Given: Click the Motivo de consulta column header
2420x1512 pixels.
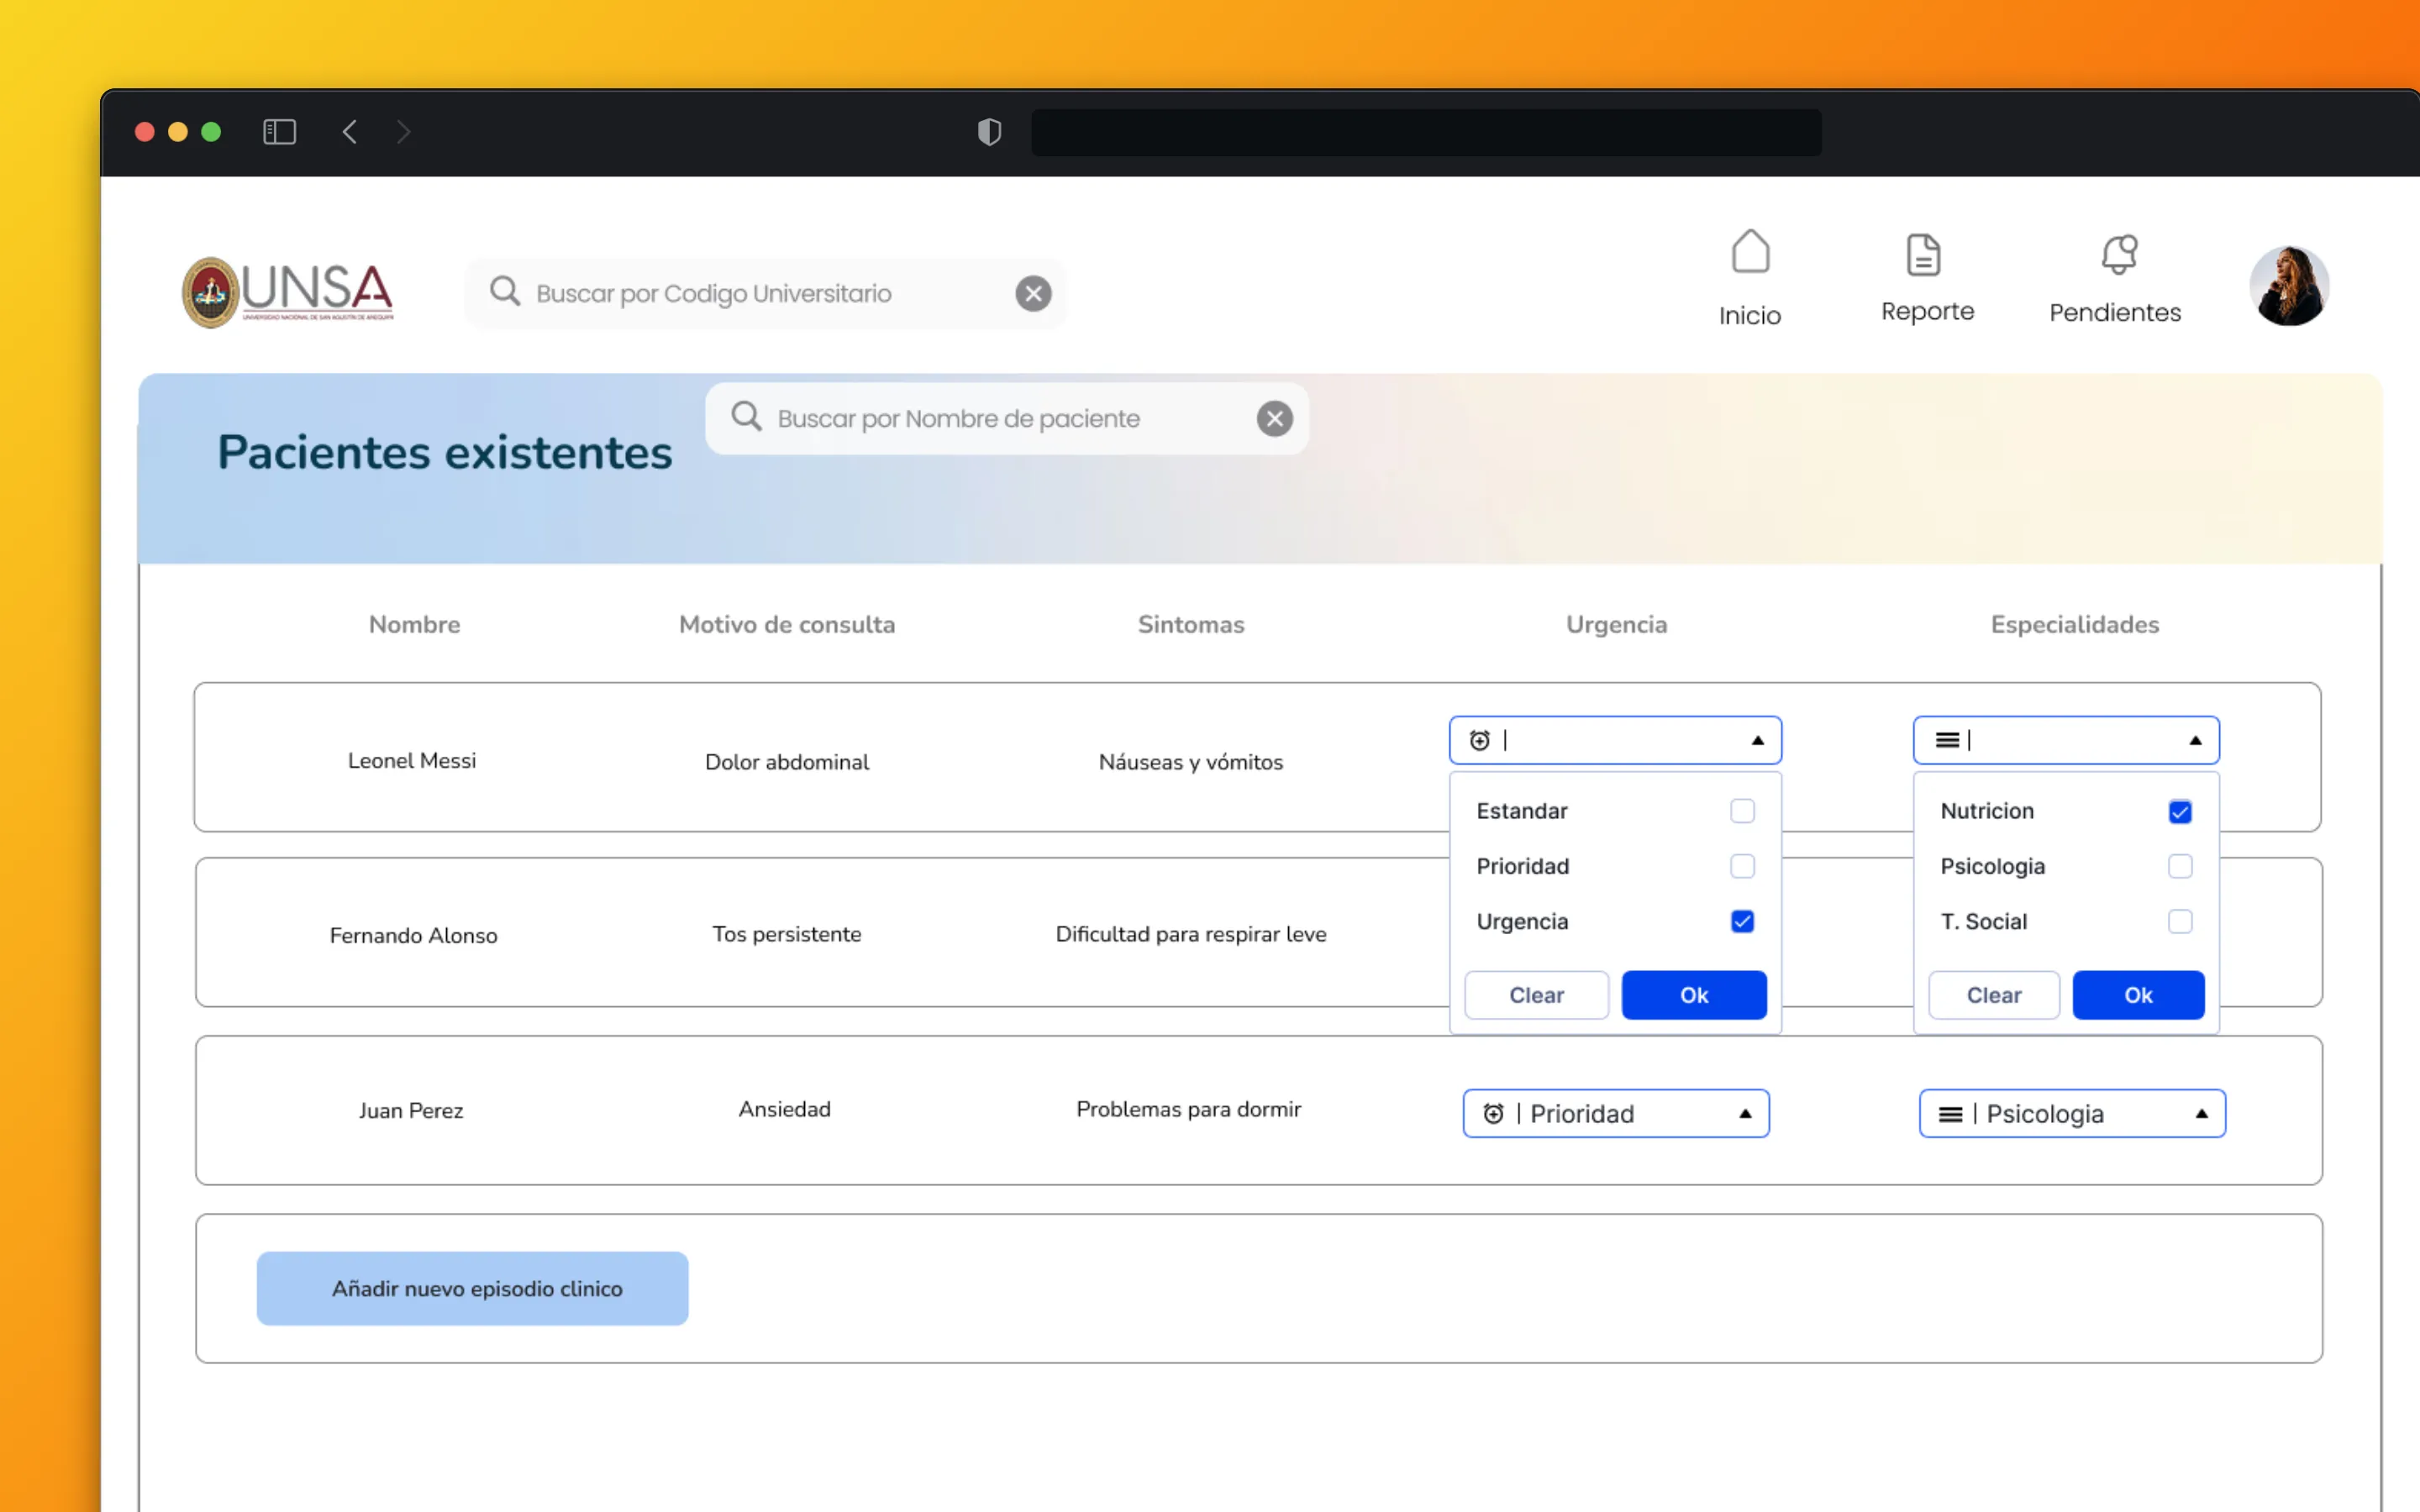Looking at the screenshot, I should click(787, 624).
